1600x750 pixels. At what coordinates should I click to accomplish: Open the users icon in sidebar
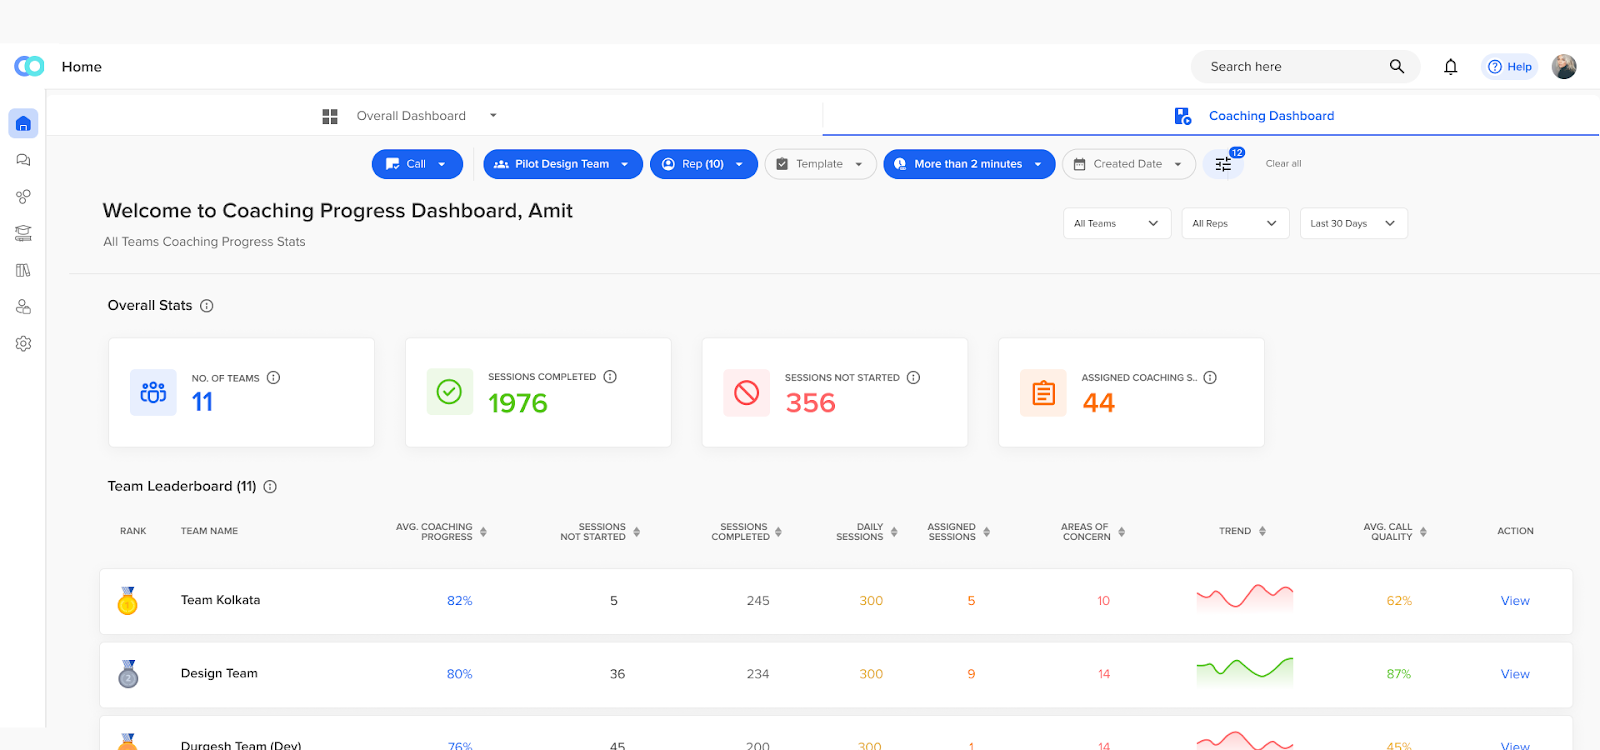(x=23, y=307)
